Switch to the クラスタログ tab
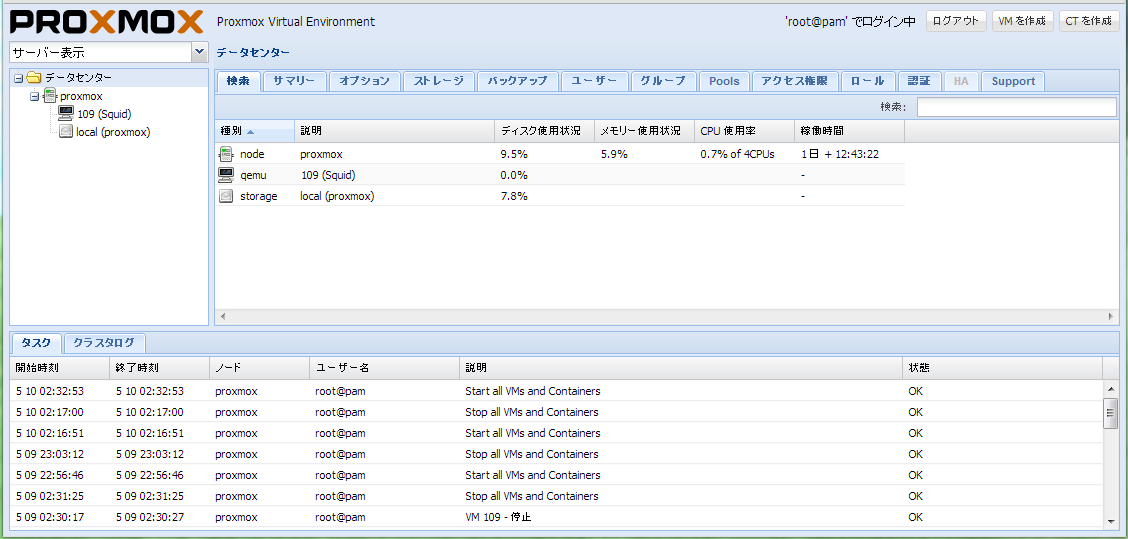Viewport: 1128px width, 539px height. (104, 343)
